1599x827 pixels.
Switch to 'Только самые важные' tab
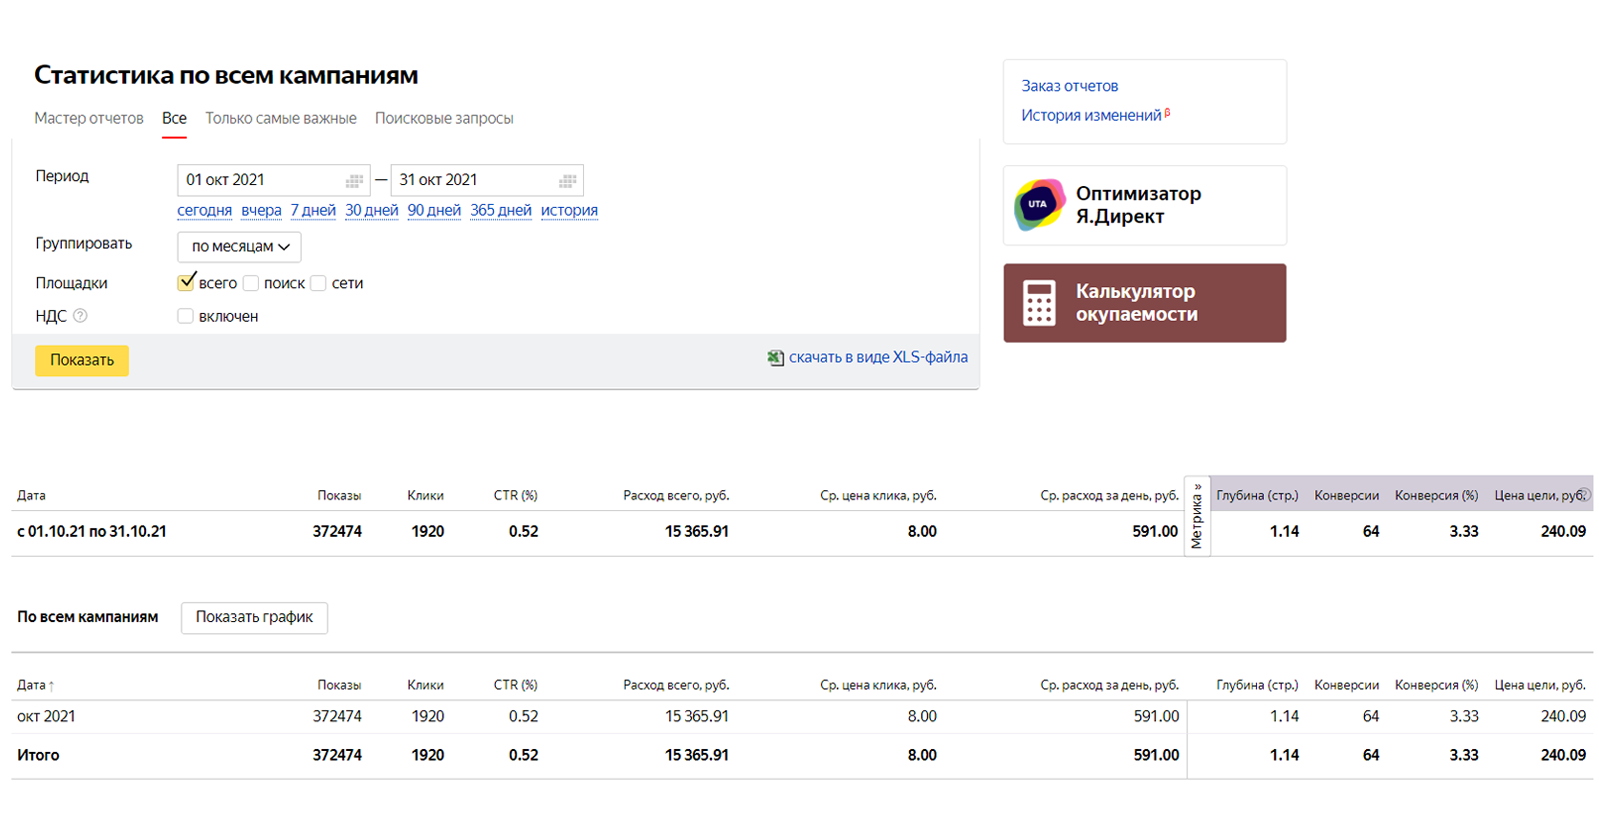point(281,118)
